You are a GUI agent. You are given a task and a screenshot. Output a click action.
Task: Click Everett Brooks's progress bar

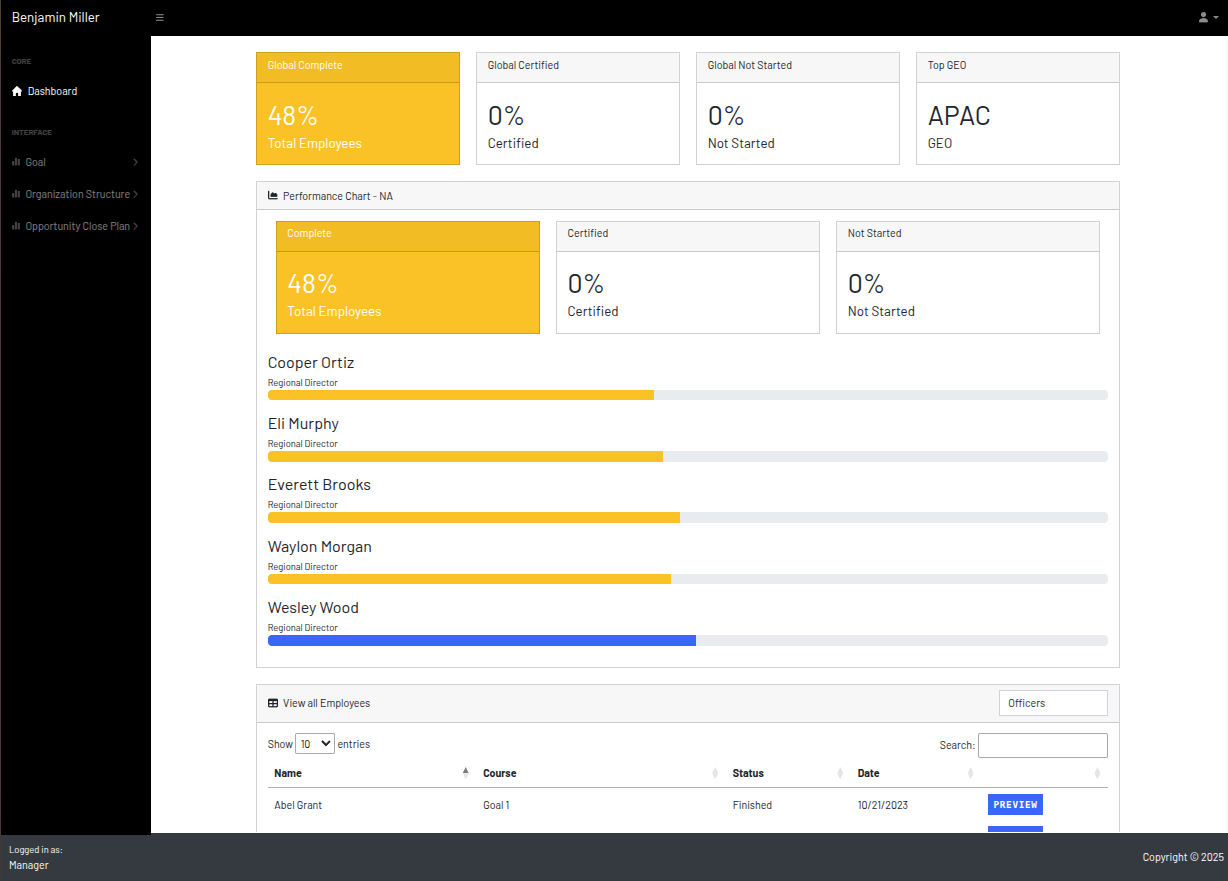point(474,517)
